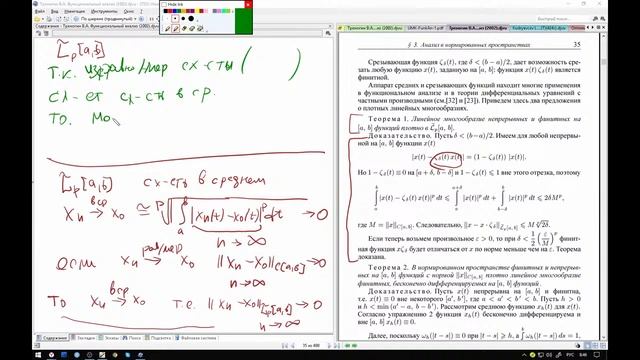Open the Файловая система bottom panel tab
Screen dimensions: 640x360
pos(196,338)
